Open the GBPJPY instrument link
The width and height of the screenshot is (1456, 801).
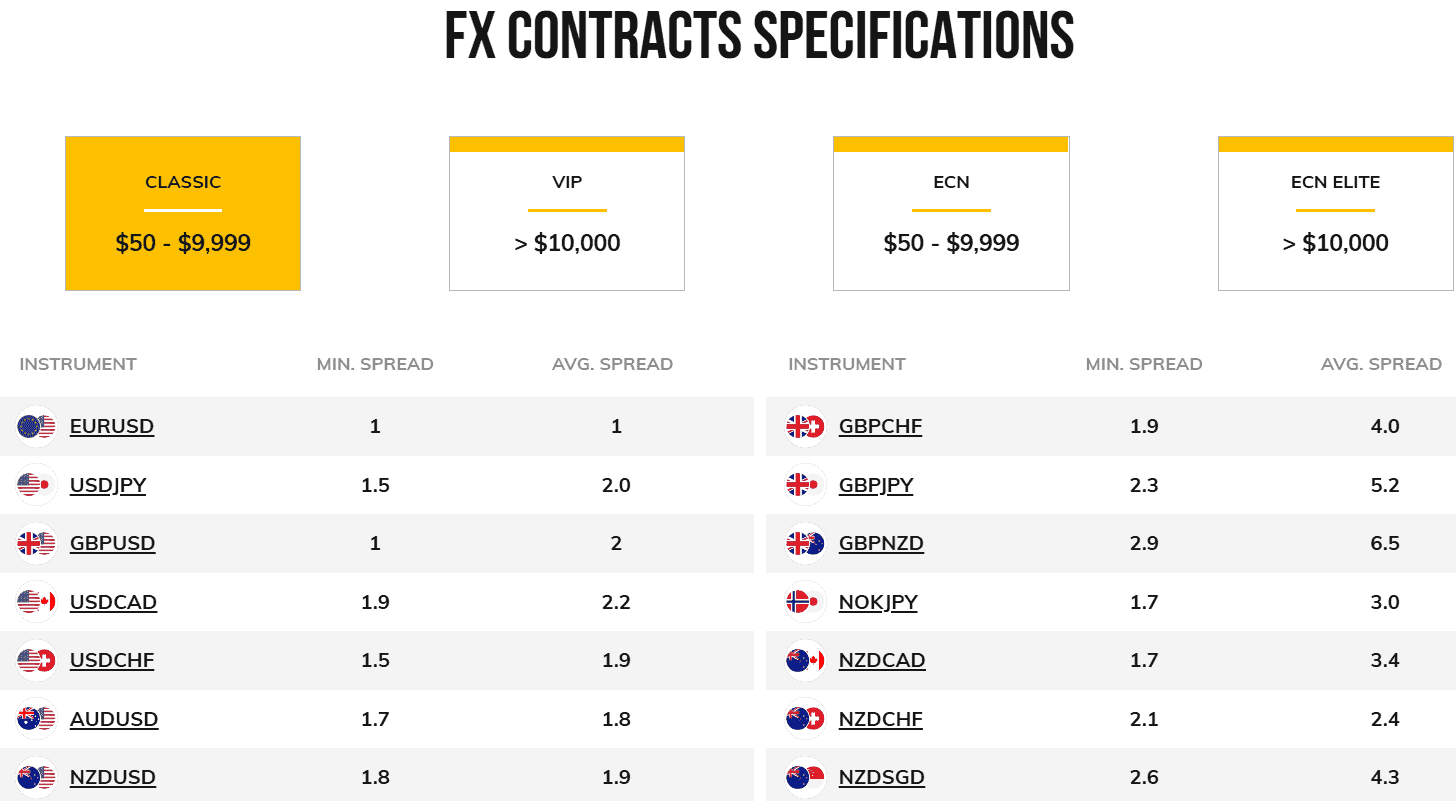876,485
